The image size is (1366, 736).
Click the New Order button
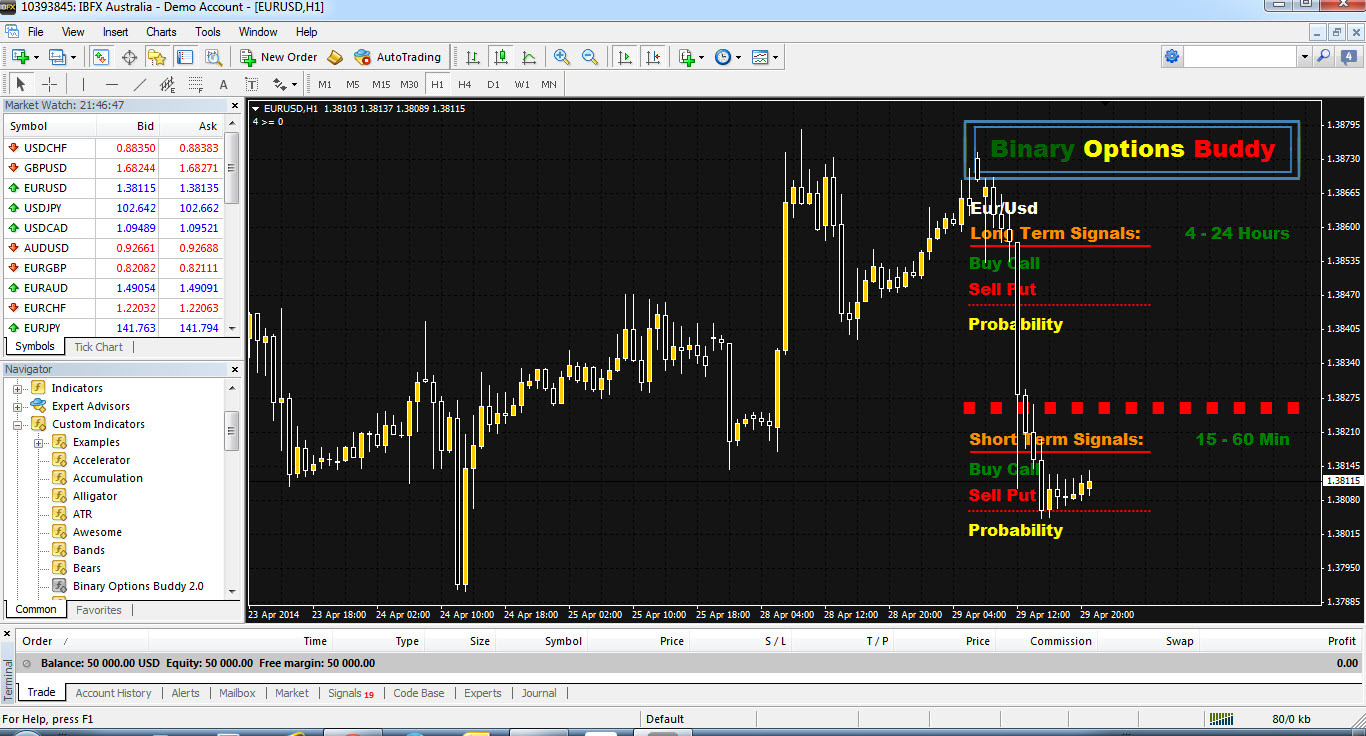point(279,57)
